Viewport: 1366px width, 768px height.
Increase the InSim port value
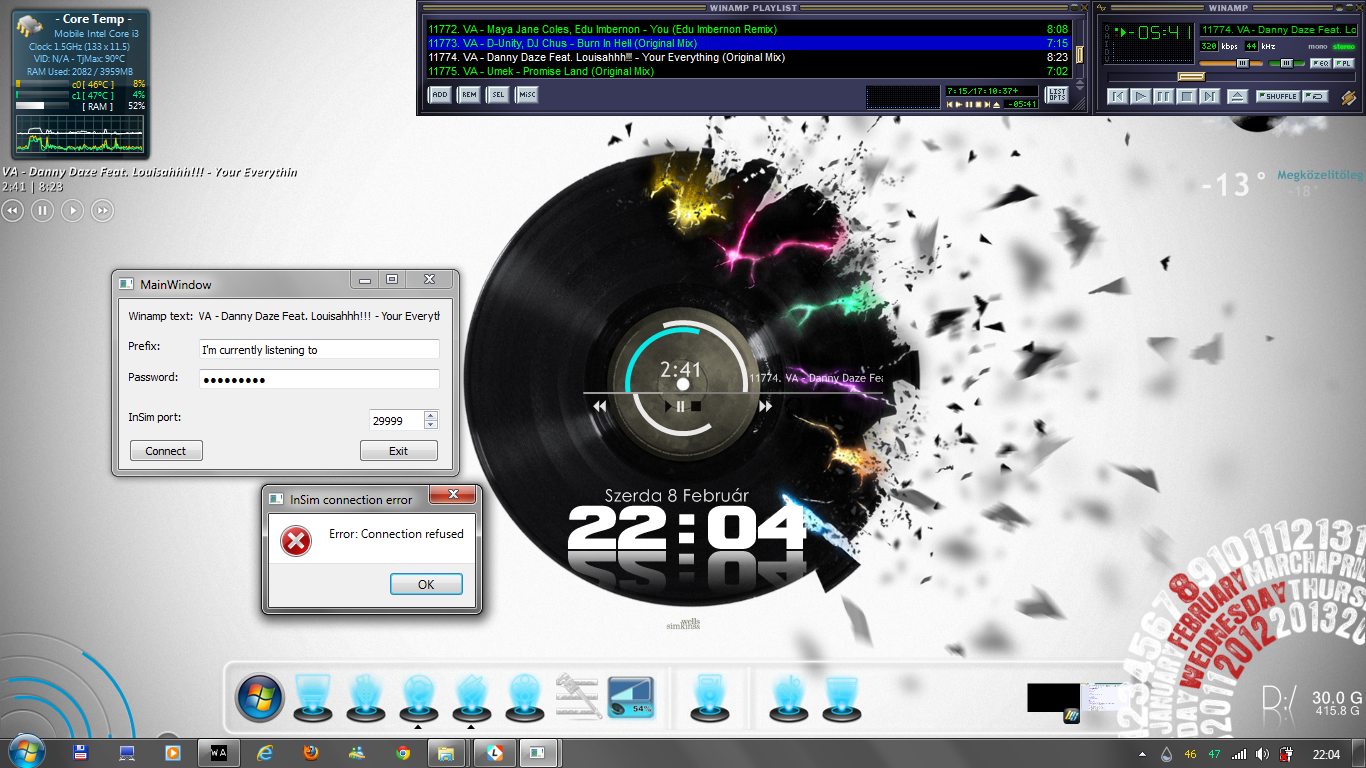pos(431,415)
